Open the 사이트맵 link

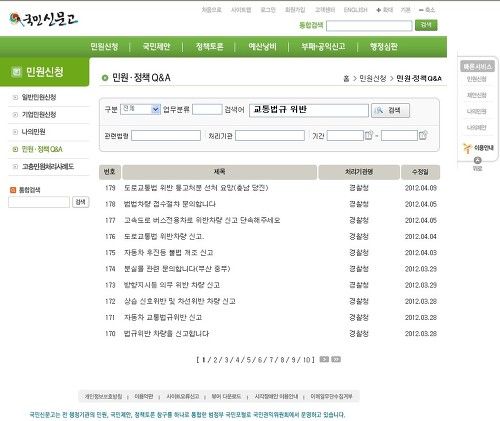[241, 10]
